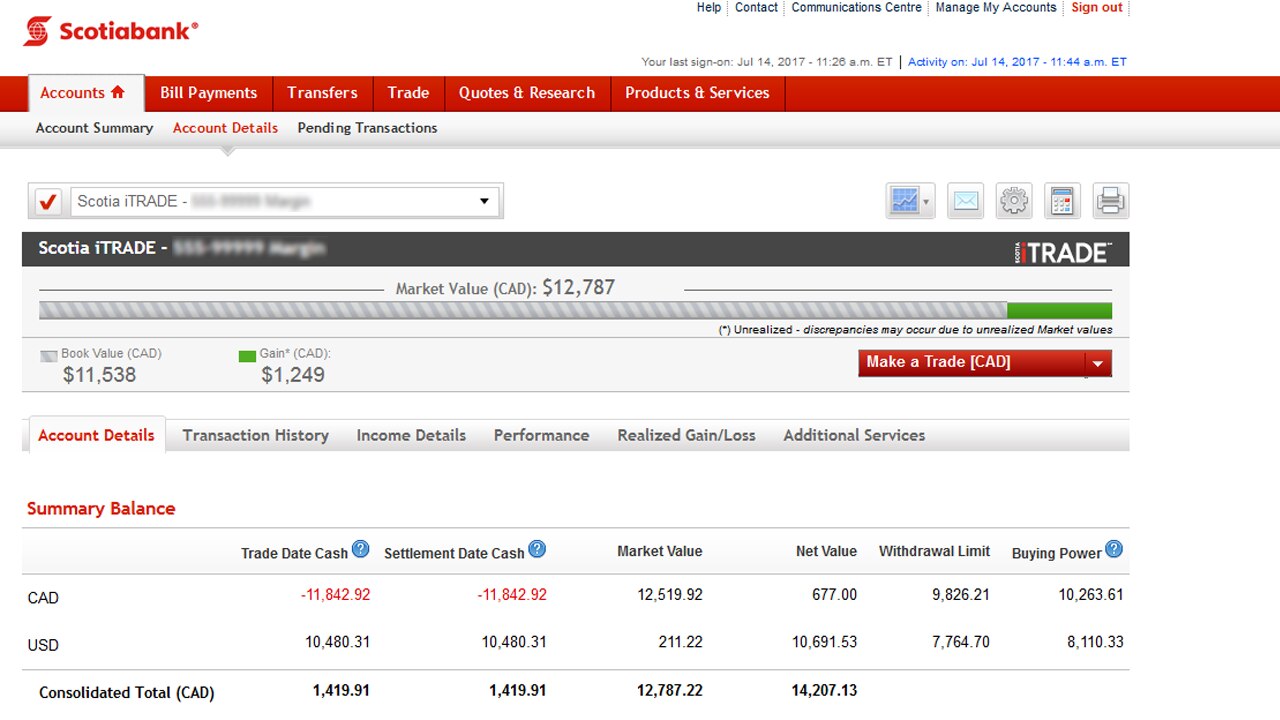The height and width of the screenshot is (720, 1280).
Task: Click the printer icon
Action: coord(1111,201)
